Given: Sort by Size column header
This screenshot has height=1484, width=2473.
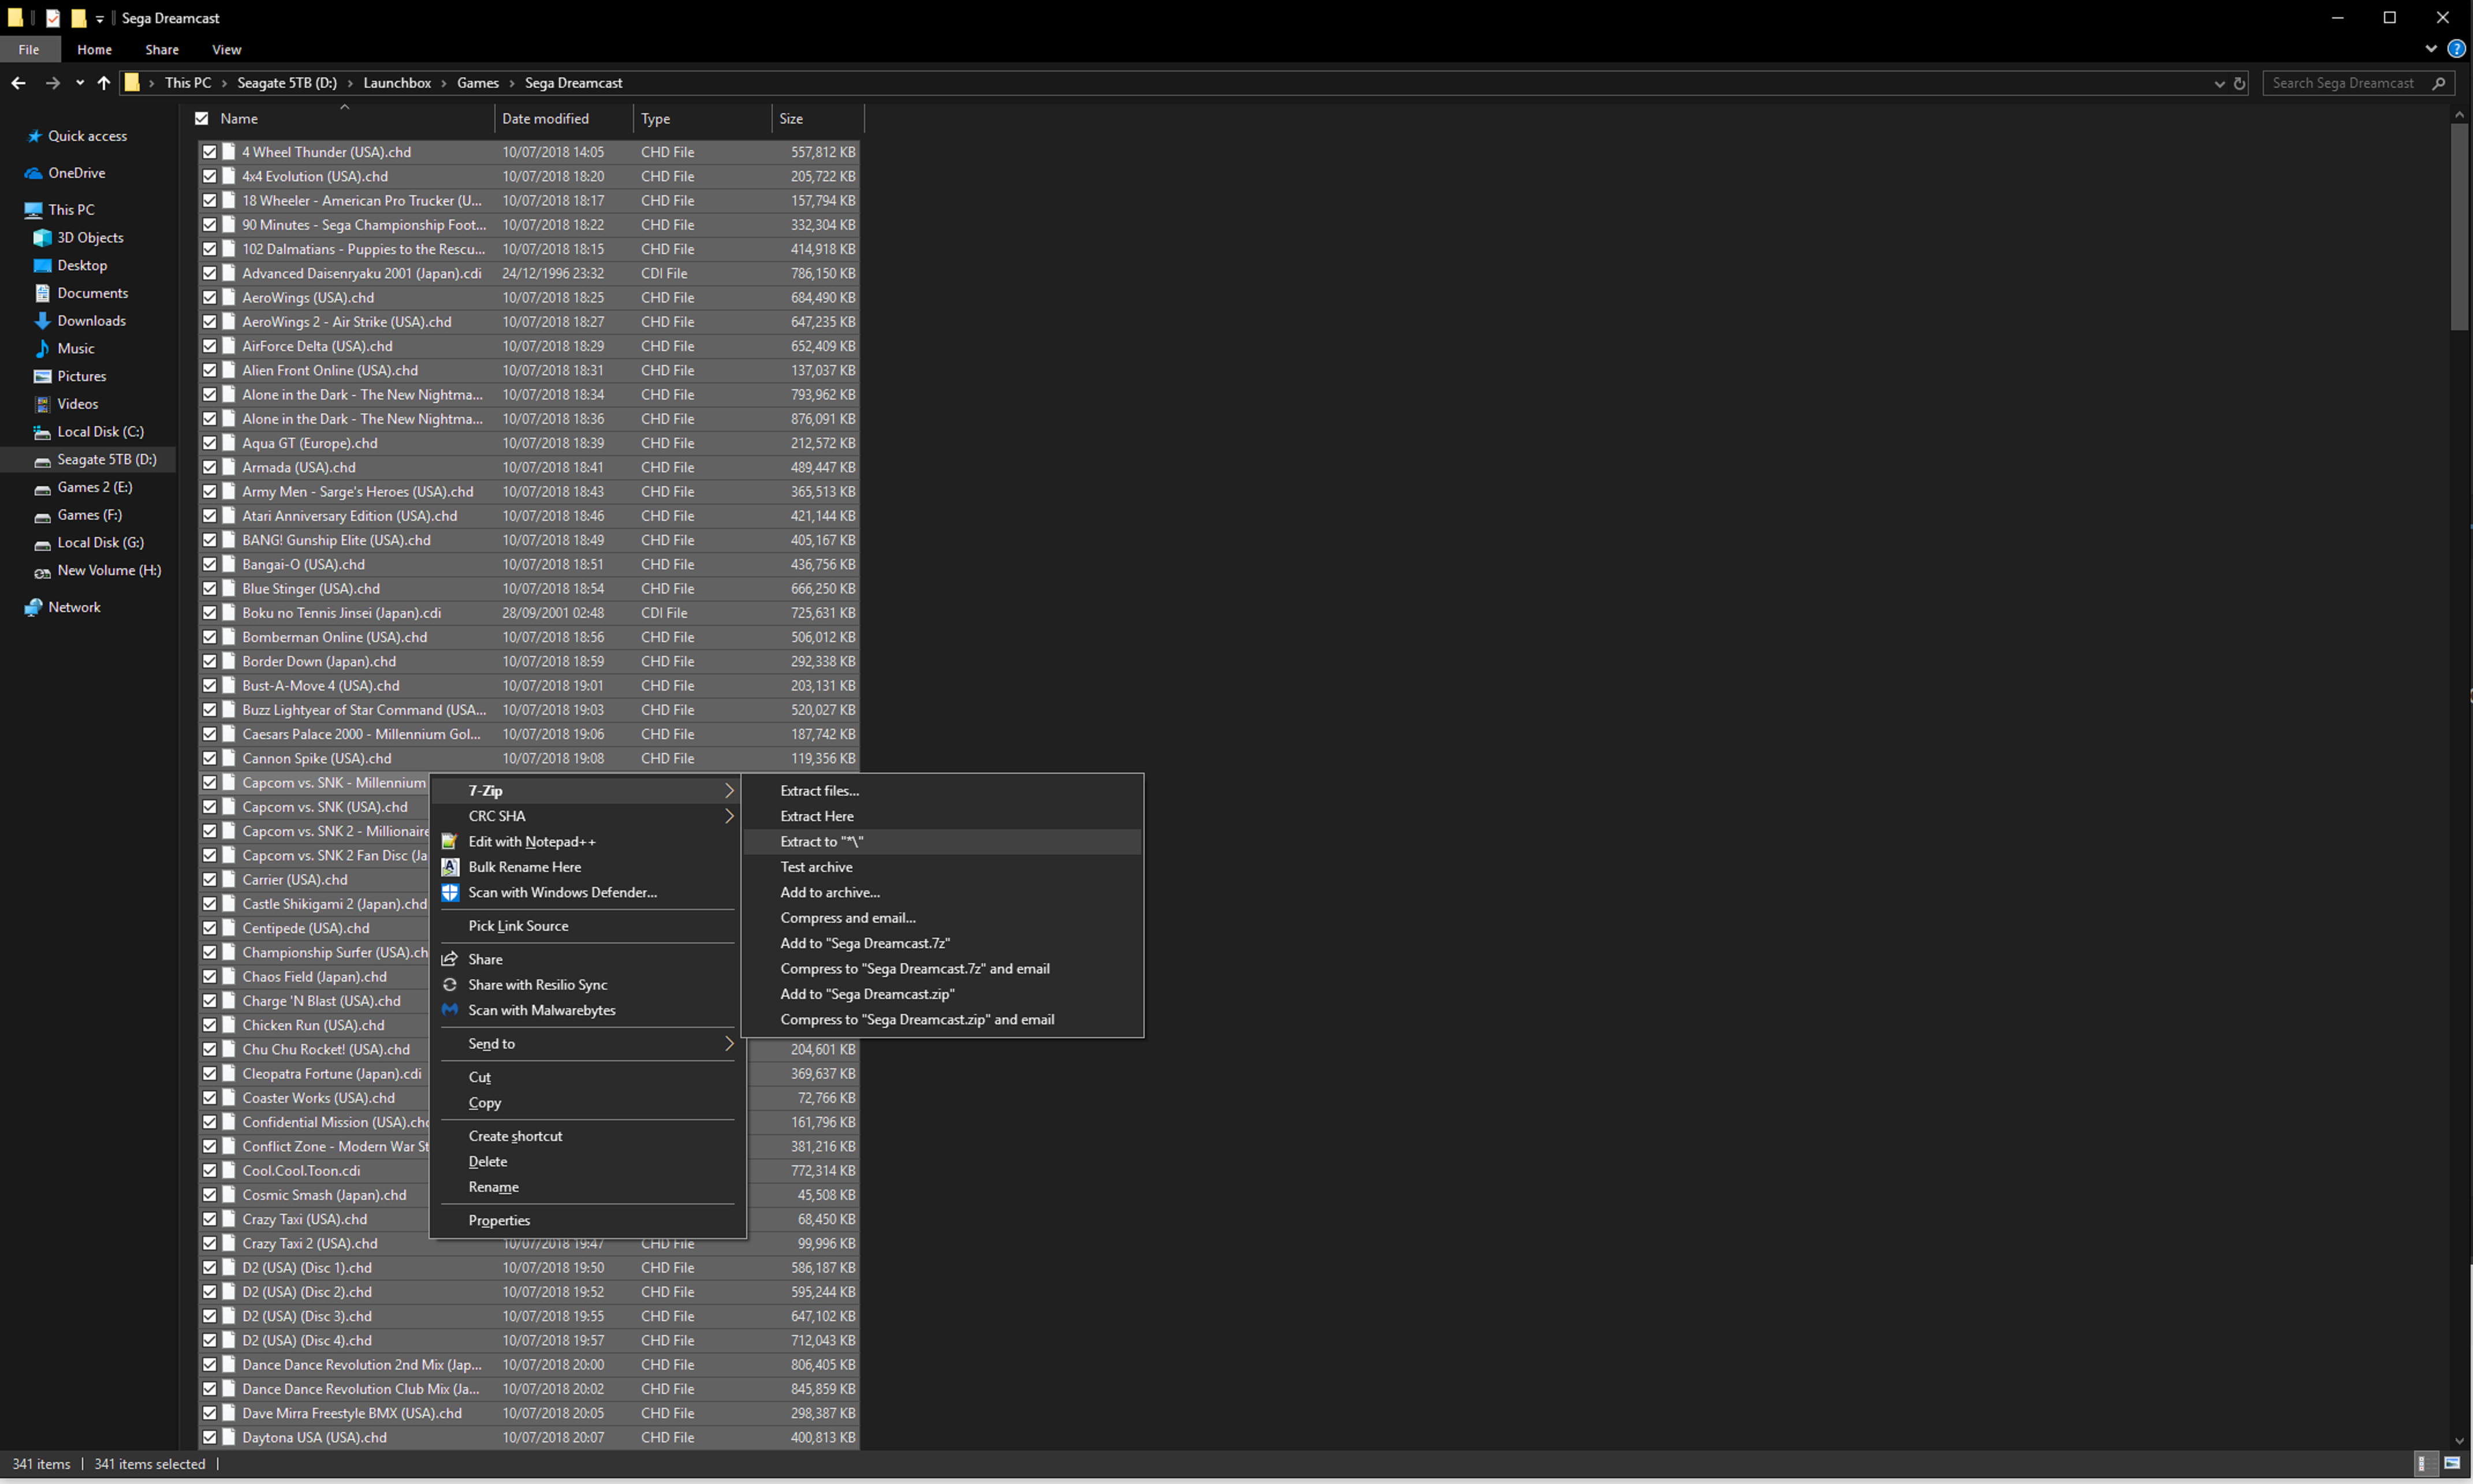Looking at the screenshot, I should 818,118.
